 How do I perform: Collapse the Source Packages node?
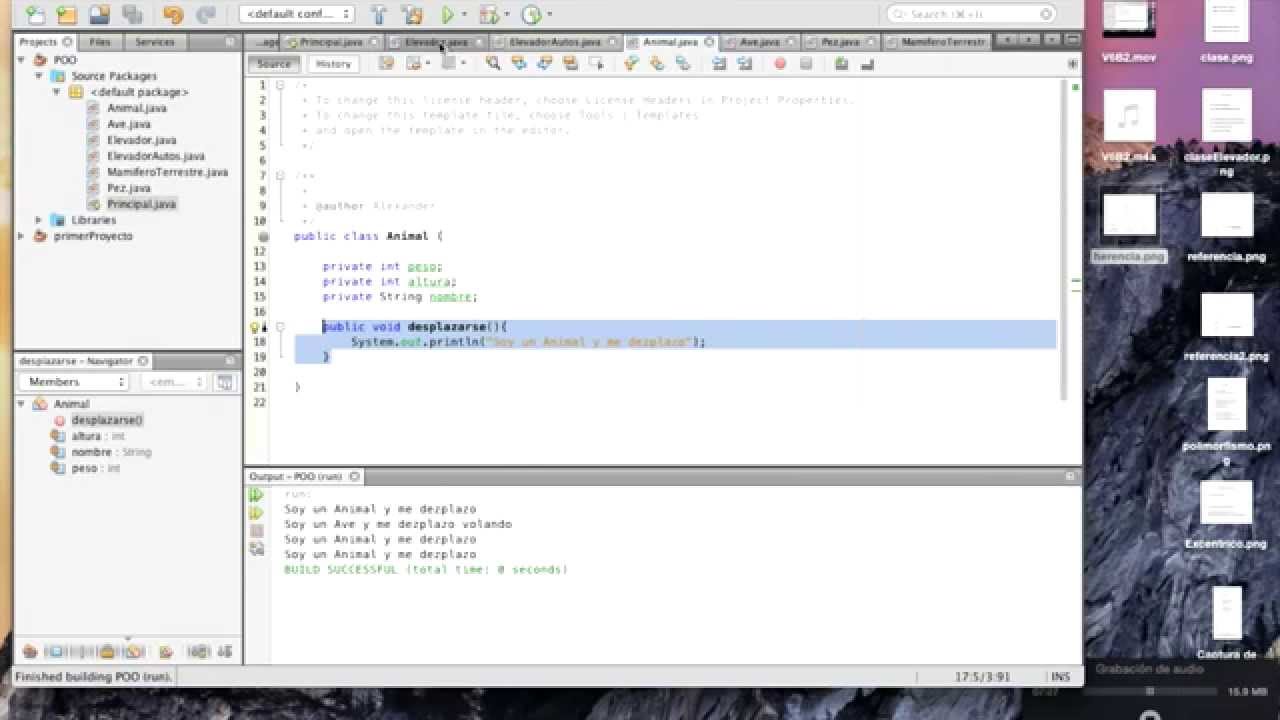(39, 76)
